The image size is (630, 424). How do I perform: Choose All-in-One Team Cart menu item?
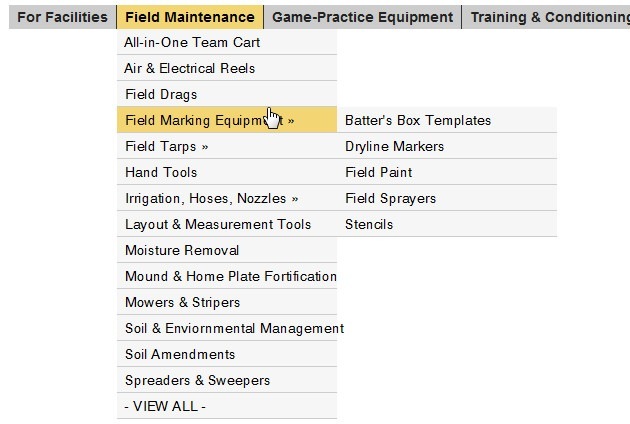point(192,43)
